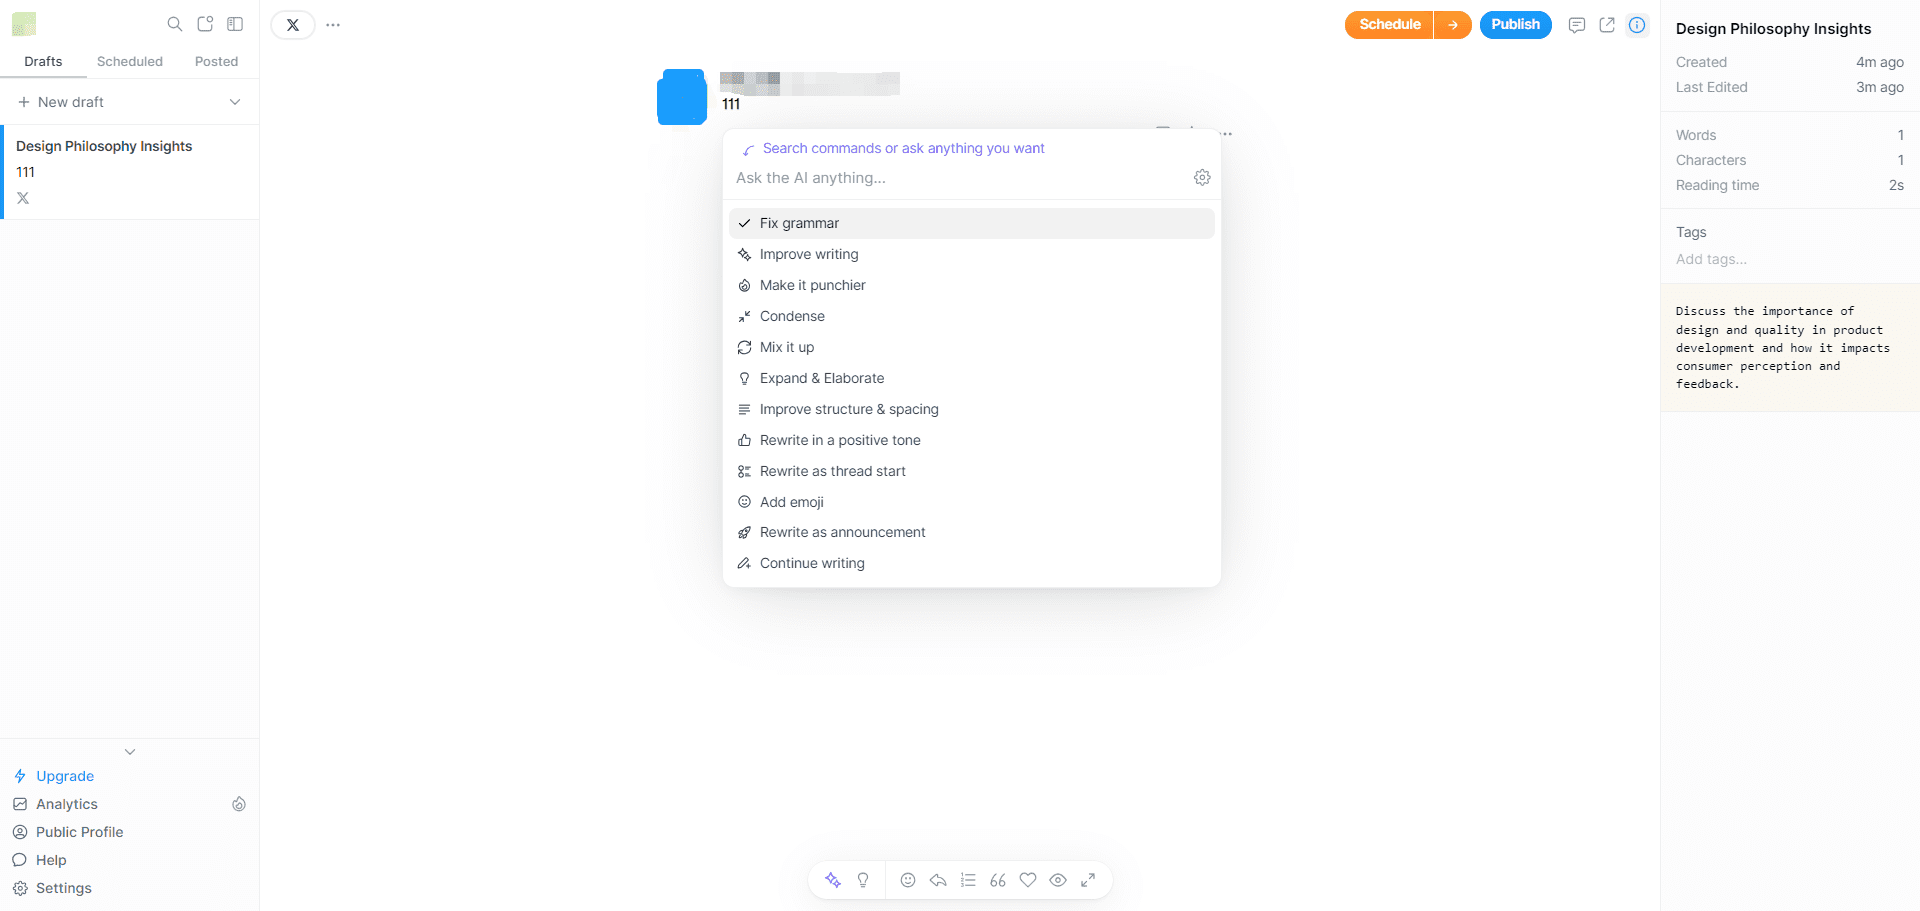1920x911 pixels.
Task: Select Improve writing from AI menu
Action: coord(809,254)
